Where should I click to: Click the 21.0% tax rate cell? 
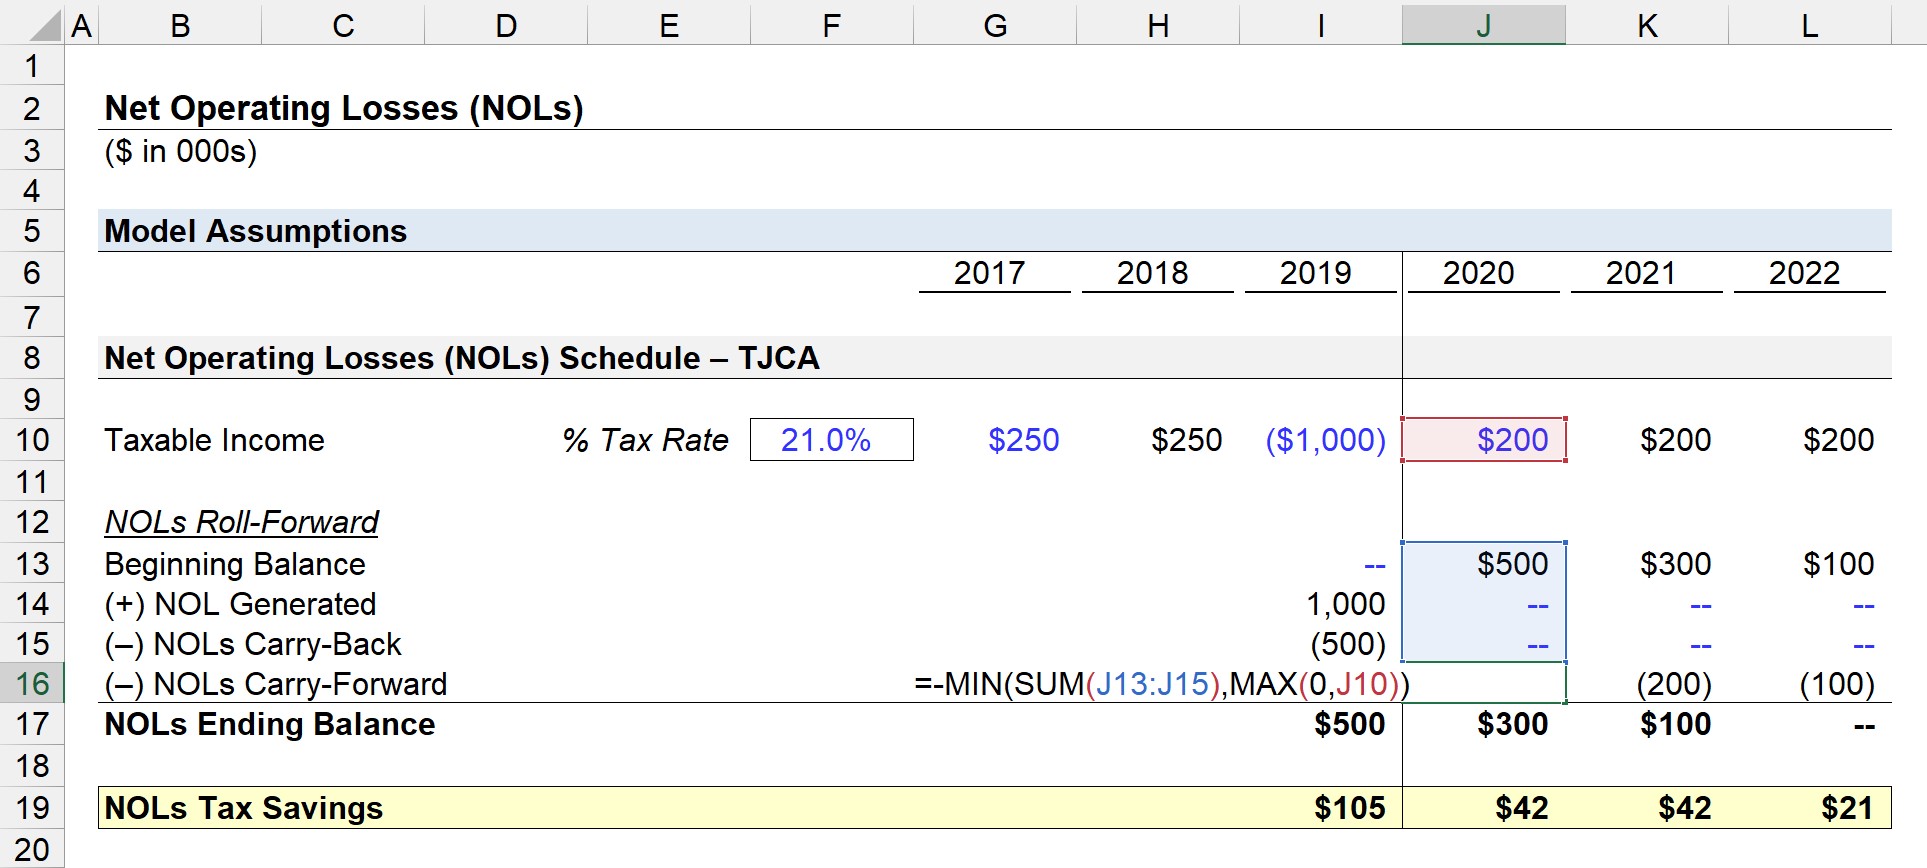tap(831, 440)
